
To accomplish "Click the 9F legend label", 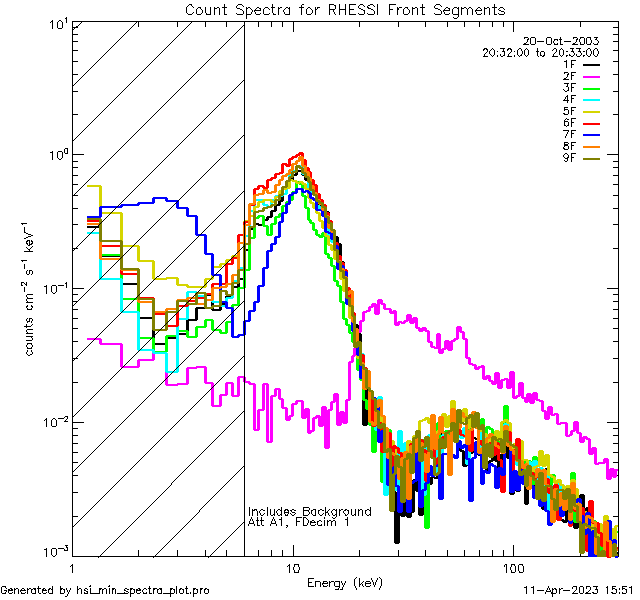I will pyautogui.click(x=570, y=159).
